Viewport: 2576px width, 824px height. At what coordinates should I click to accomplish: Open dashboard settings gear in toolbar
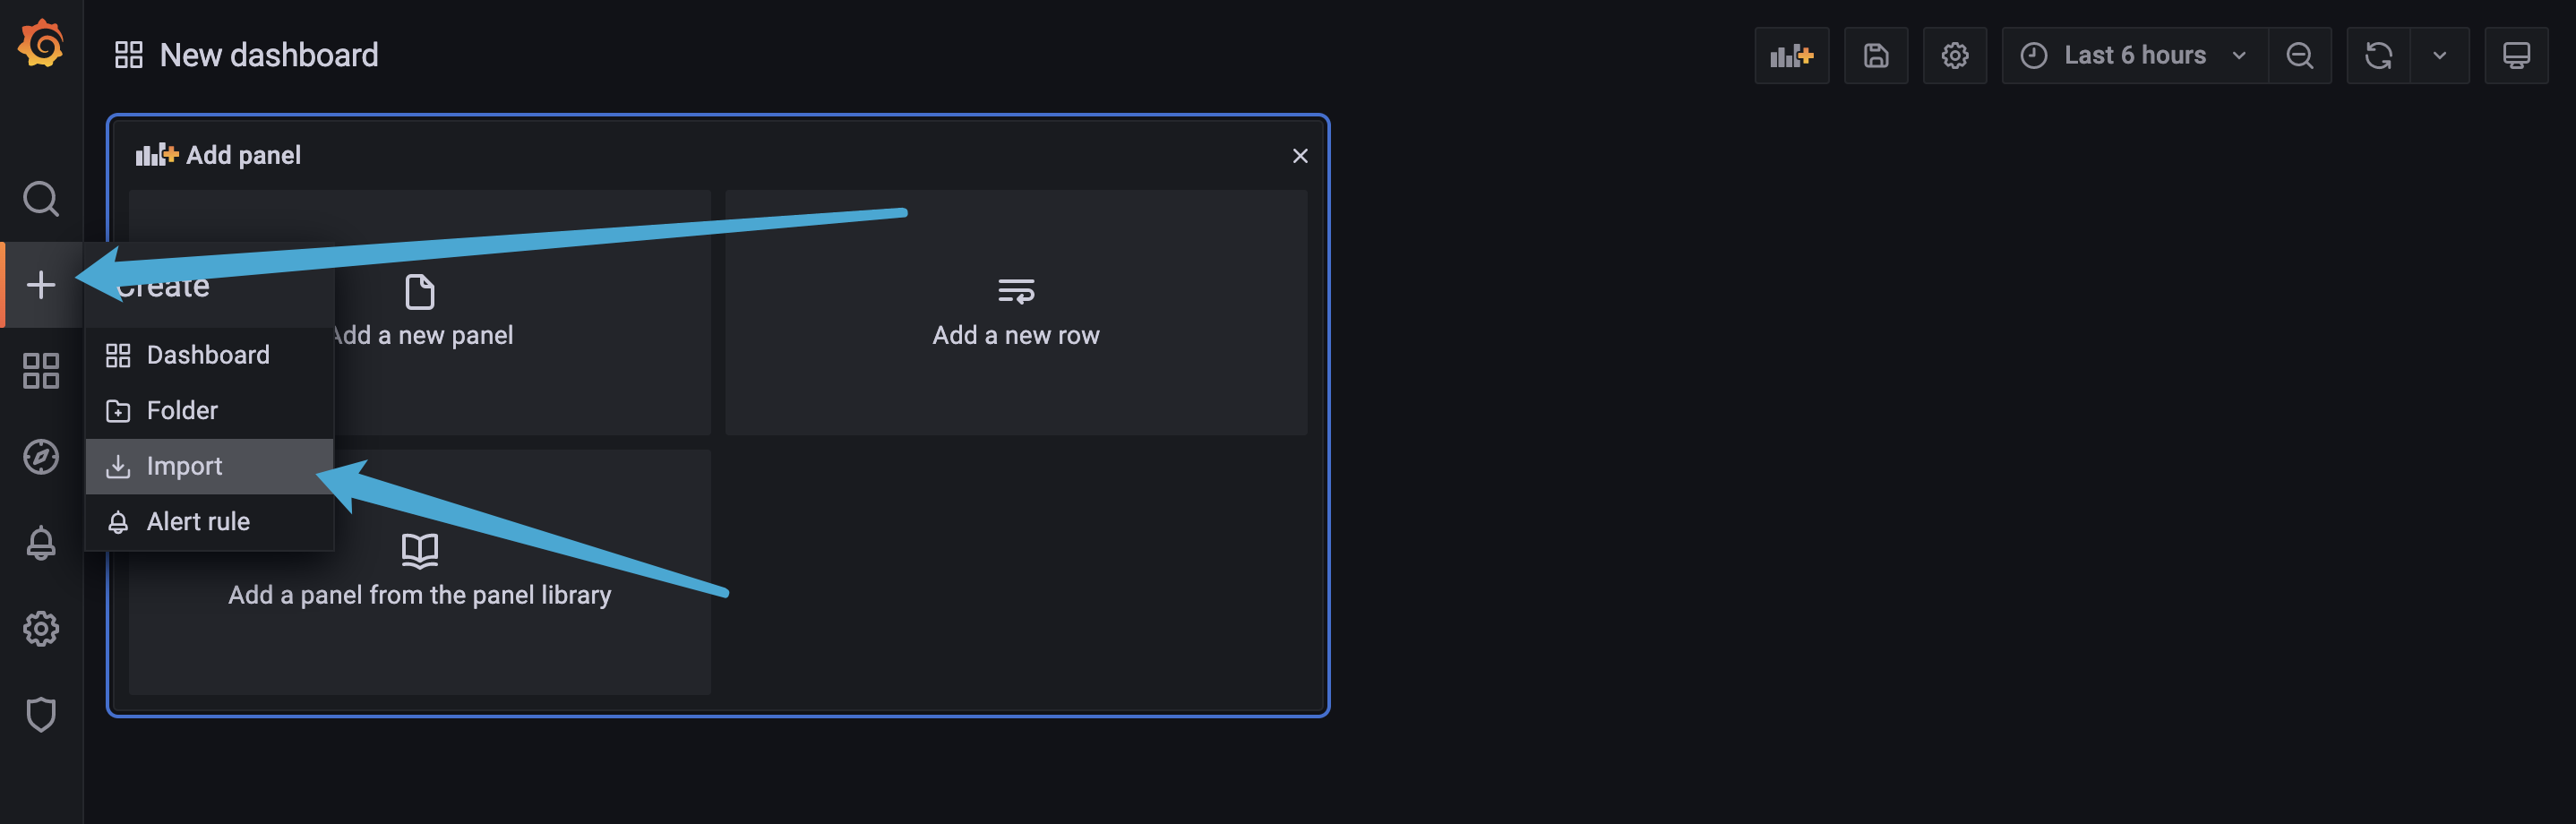point(1955,55)
